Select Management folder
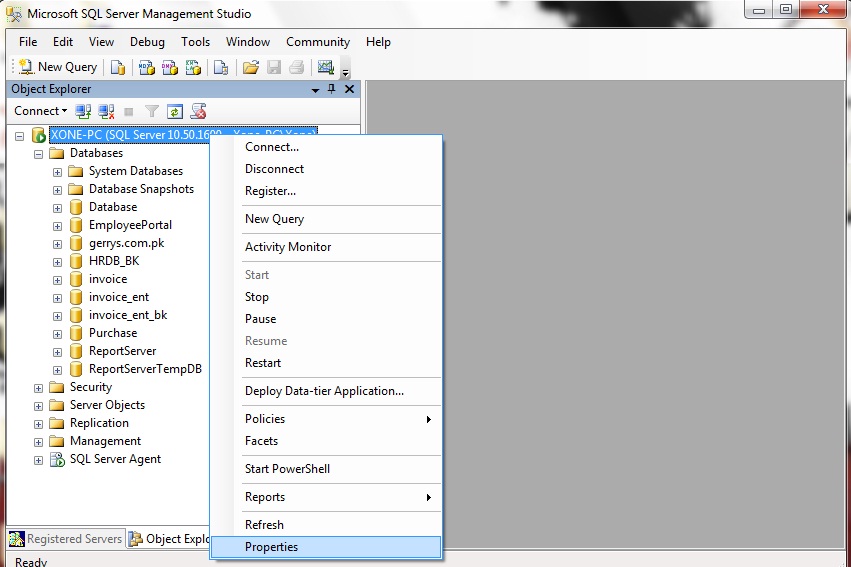The width and height of the screenshot is (851, 567). coord(105,441)
